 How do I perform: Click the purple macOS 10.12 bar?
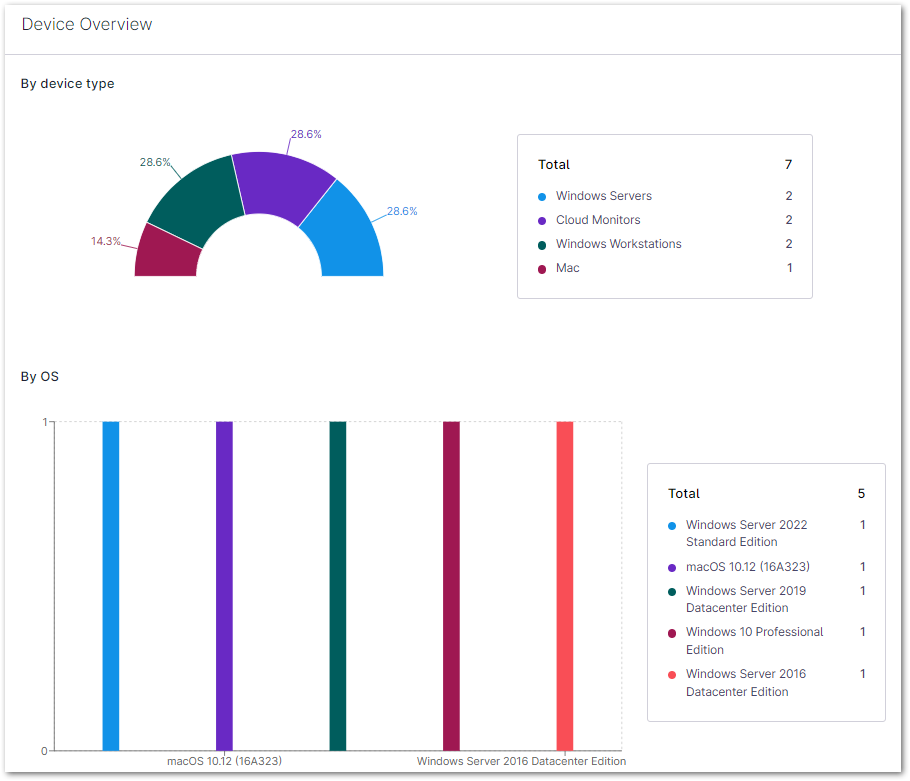point(224,585)
